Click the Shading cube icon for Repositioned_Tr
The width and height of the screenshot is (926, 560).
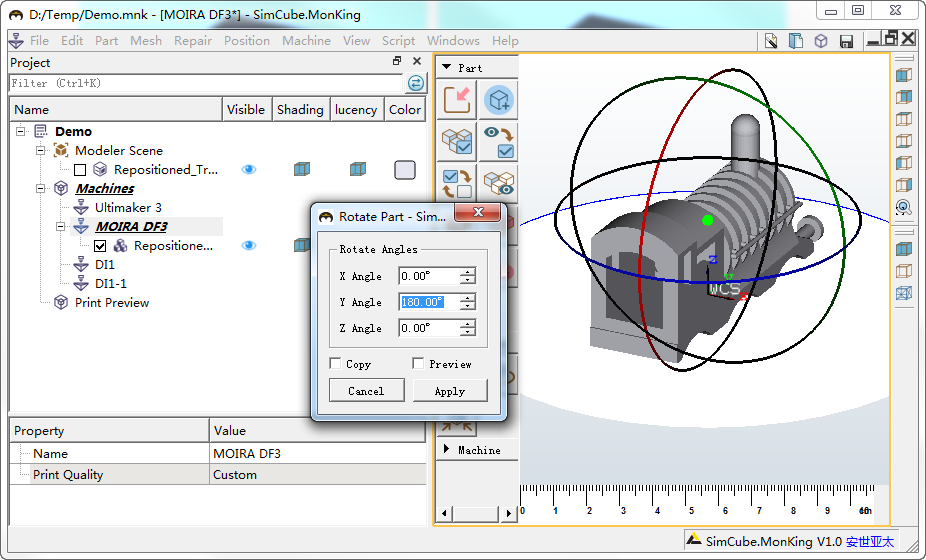point(302,170)
